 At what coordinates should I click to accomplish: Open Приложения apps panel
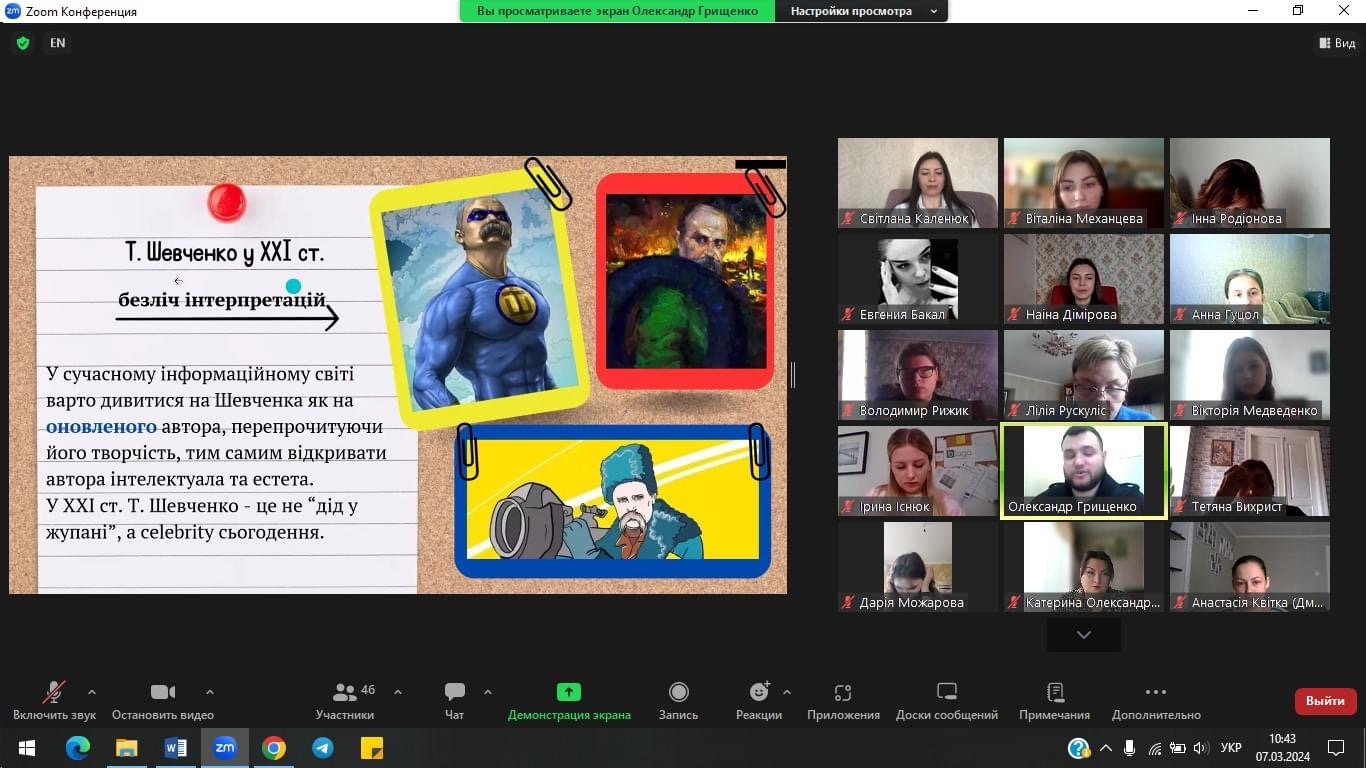[843, 701]
